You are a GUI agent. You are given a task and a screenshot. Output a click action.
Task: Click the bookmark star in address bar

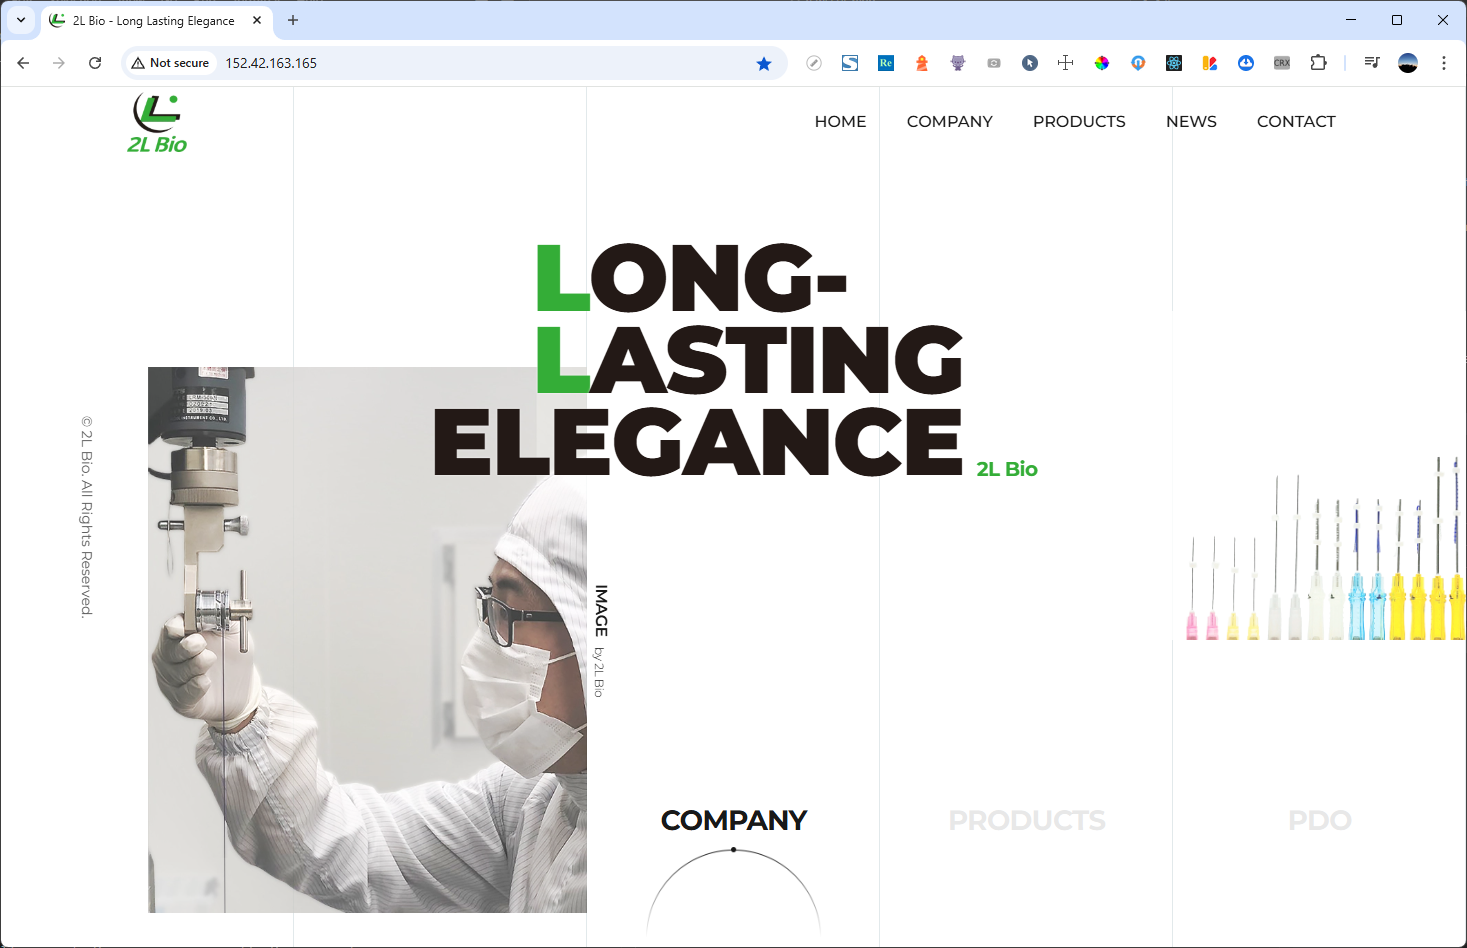(x=764, y=63)
